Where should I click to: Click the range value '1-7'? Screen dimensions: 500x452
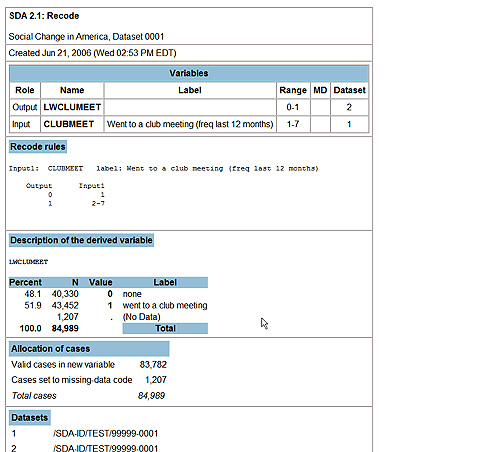click(293, 124)
